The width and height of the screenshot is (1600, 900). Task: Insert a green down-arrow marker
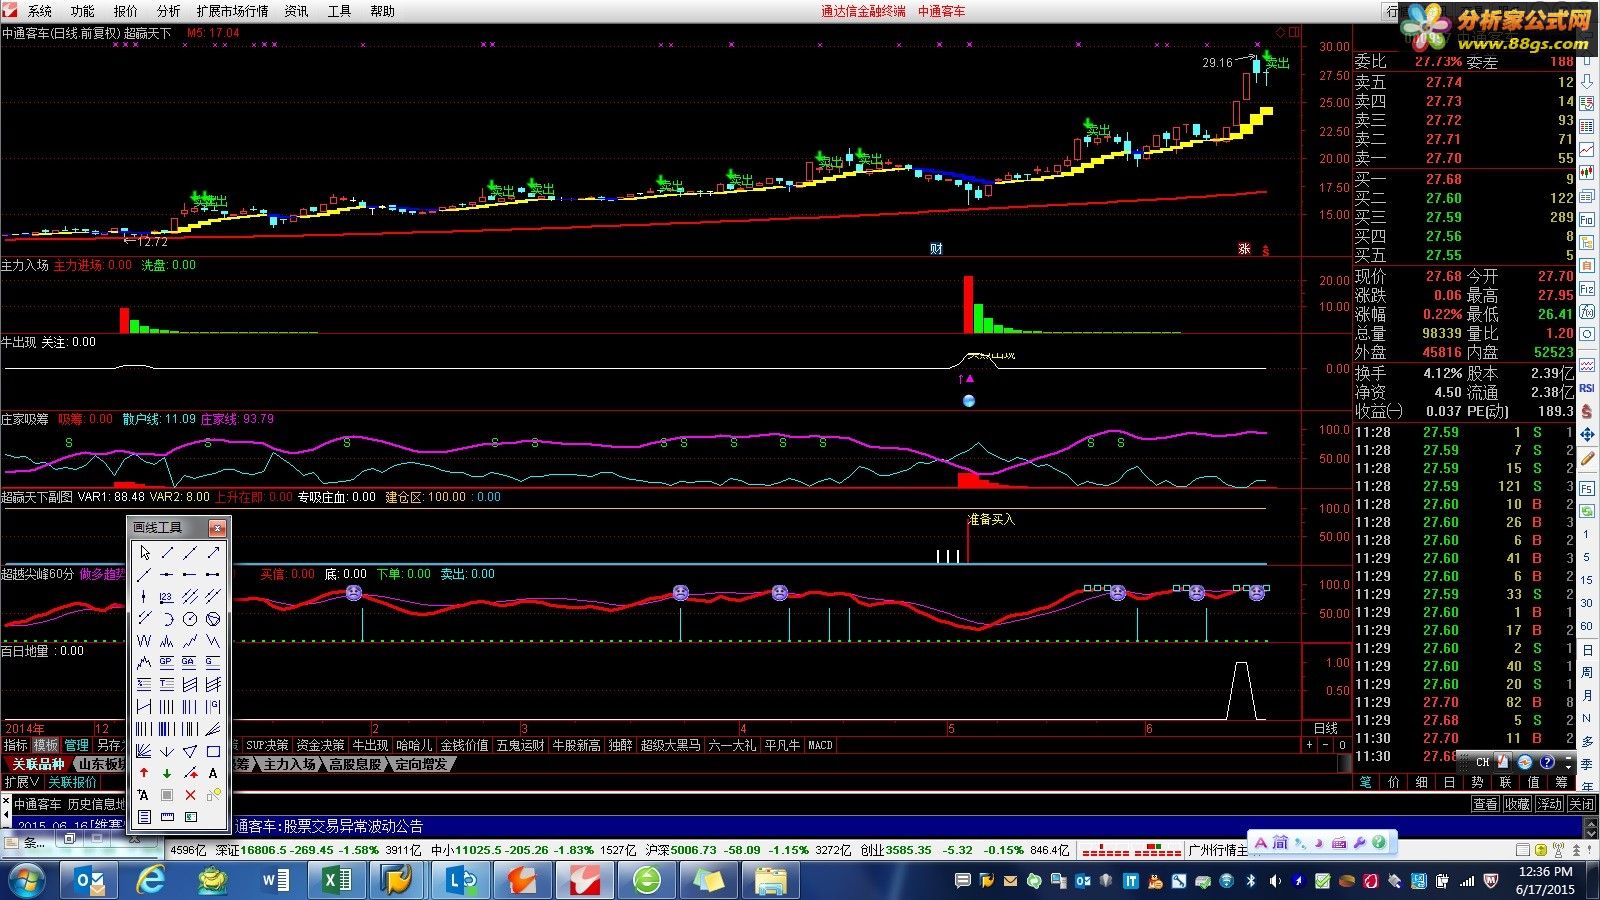[x=167, y=773]
